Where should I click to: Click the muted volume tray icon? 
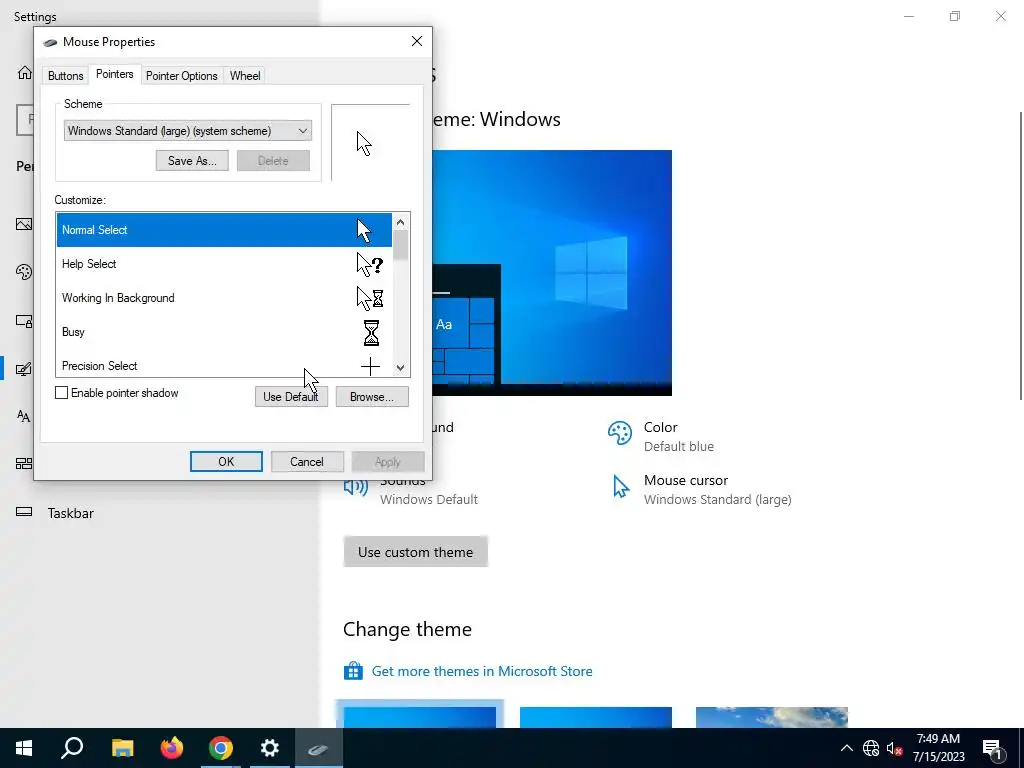895,748
